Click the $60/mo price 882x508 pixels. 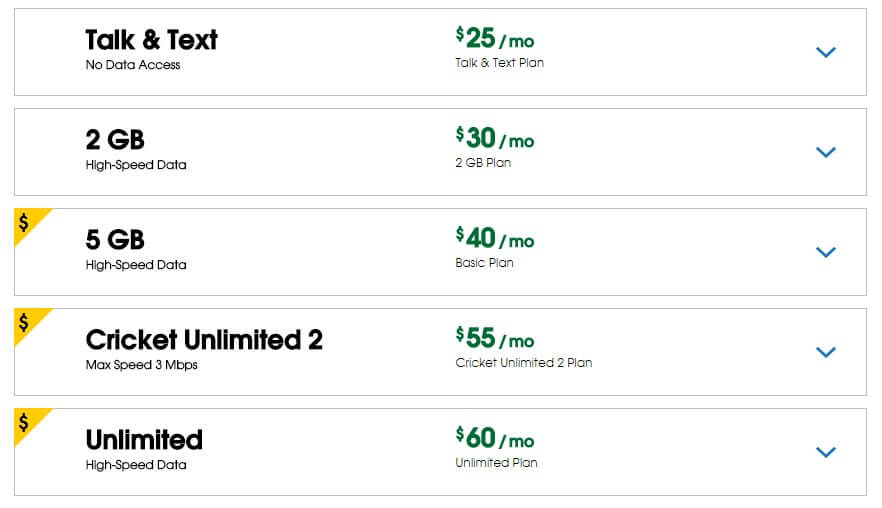click(494, 438)
